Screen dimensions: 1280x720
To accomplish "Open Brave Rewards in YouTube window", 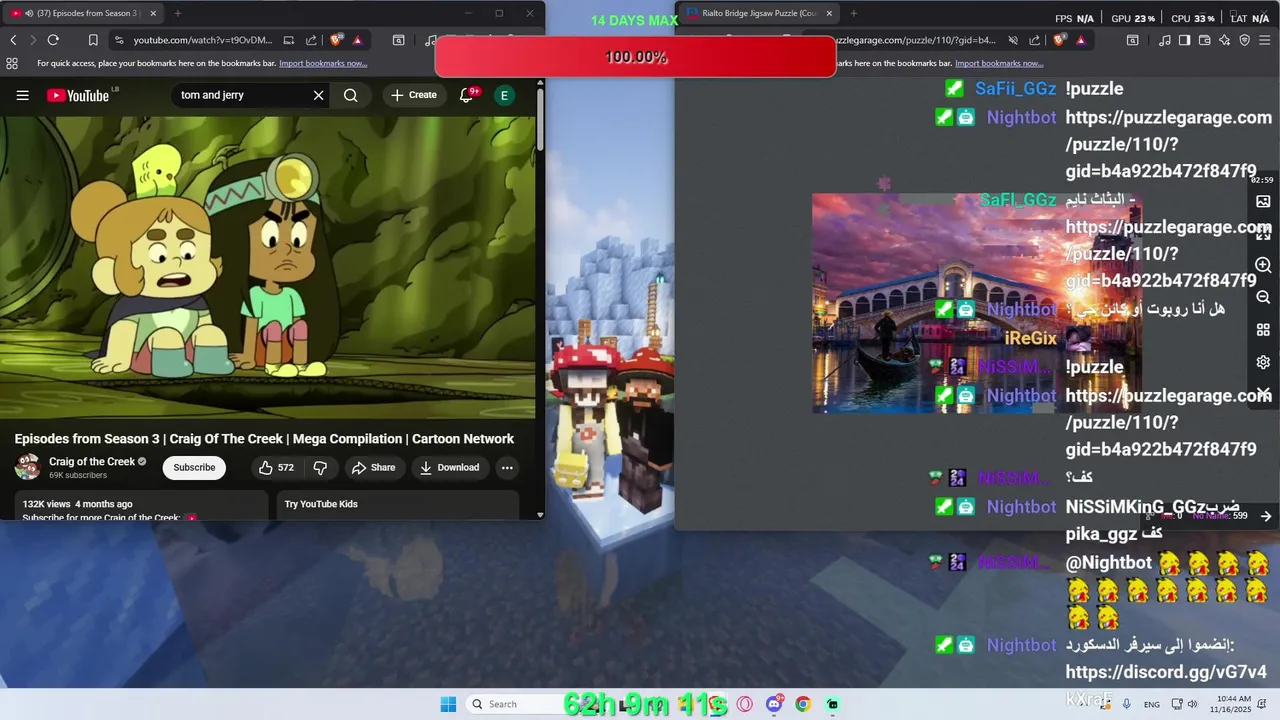I will (x=357, y=40).
